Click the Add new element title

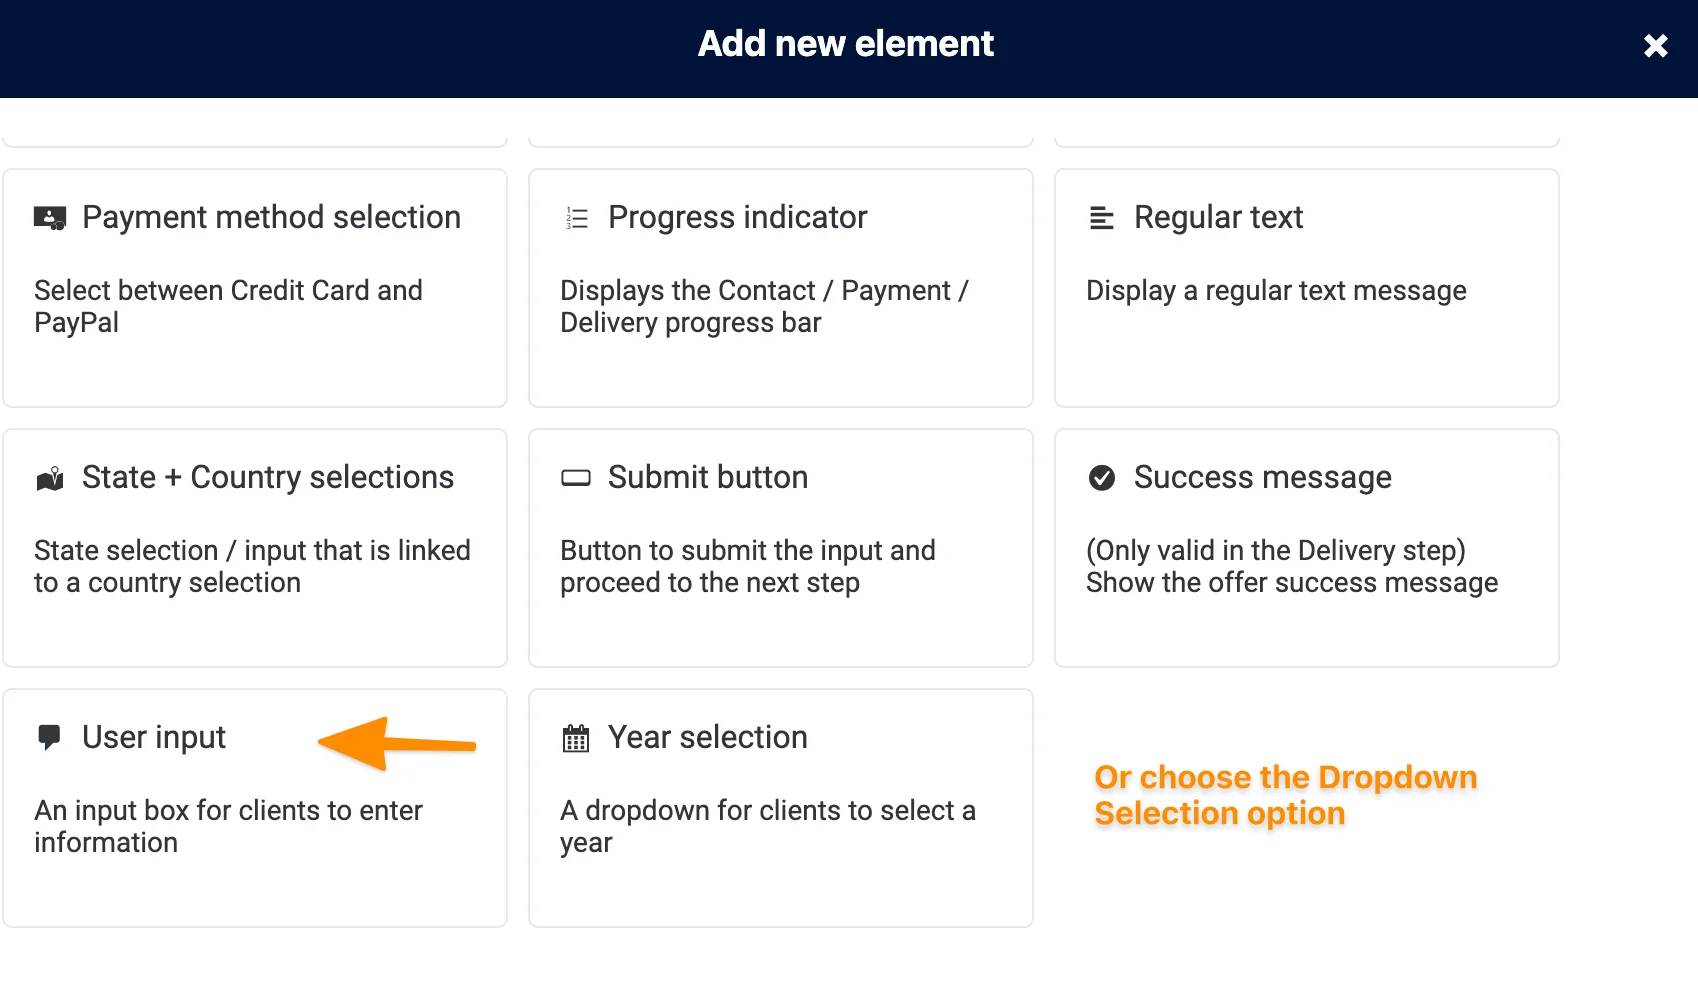(845, 44)
